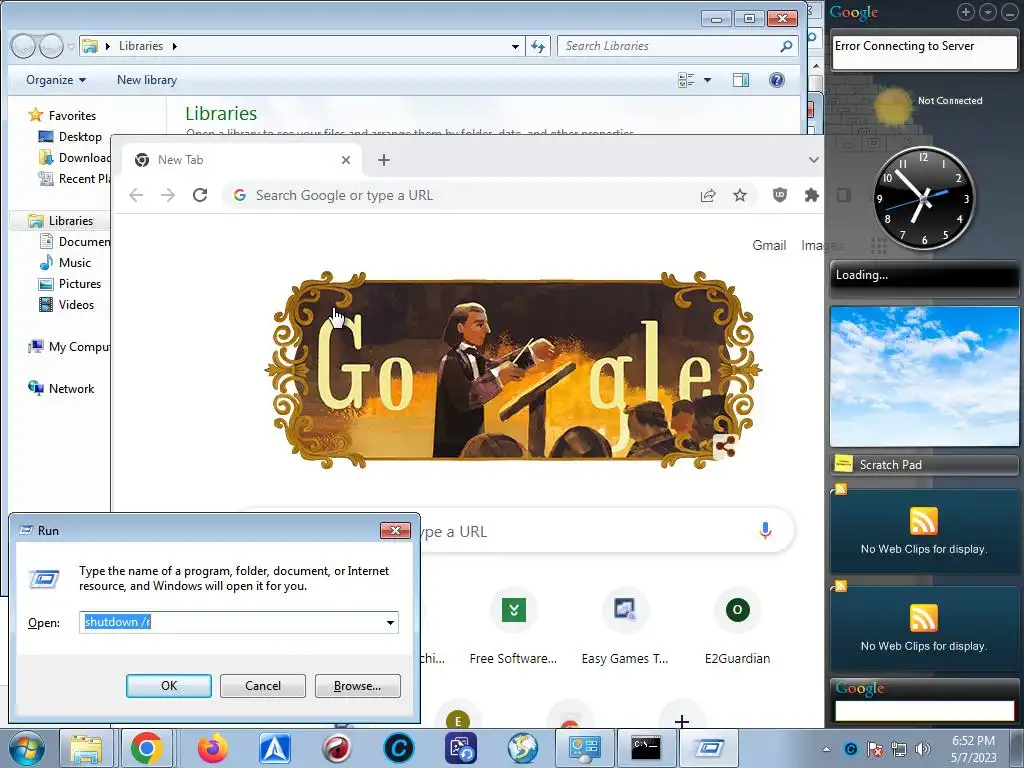This screenshot has width=1024, height=768.
Task: Select the New Tab tab in Chrome
Action: tap(242, 160)
